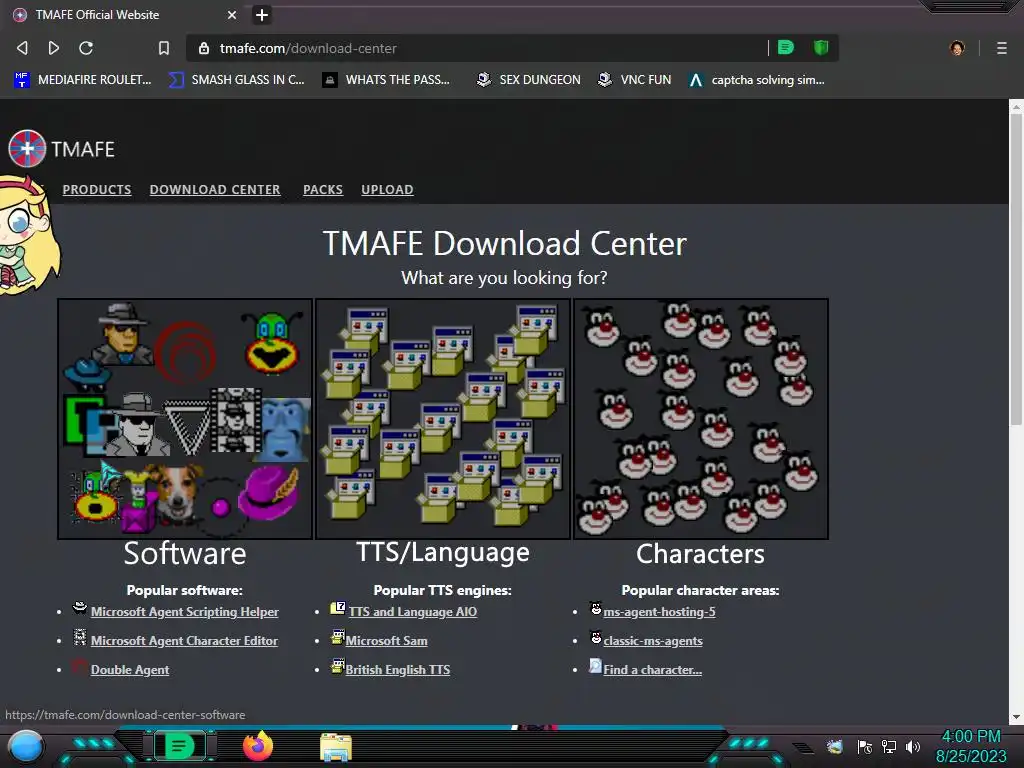Image resolution: width=1024 pixels, height=768 pixels.
Task: Go forward with the browser forward arrow
Action: coord(54,48)
